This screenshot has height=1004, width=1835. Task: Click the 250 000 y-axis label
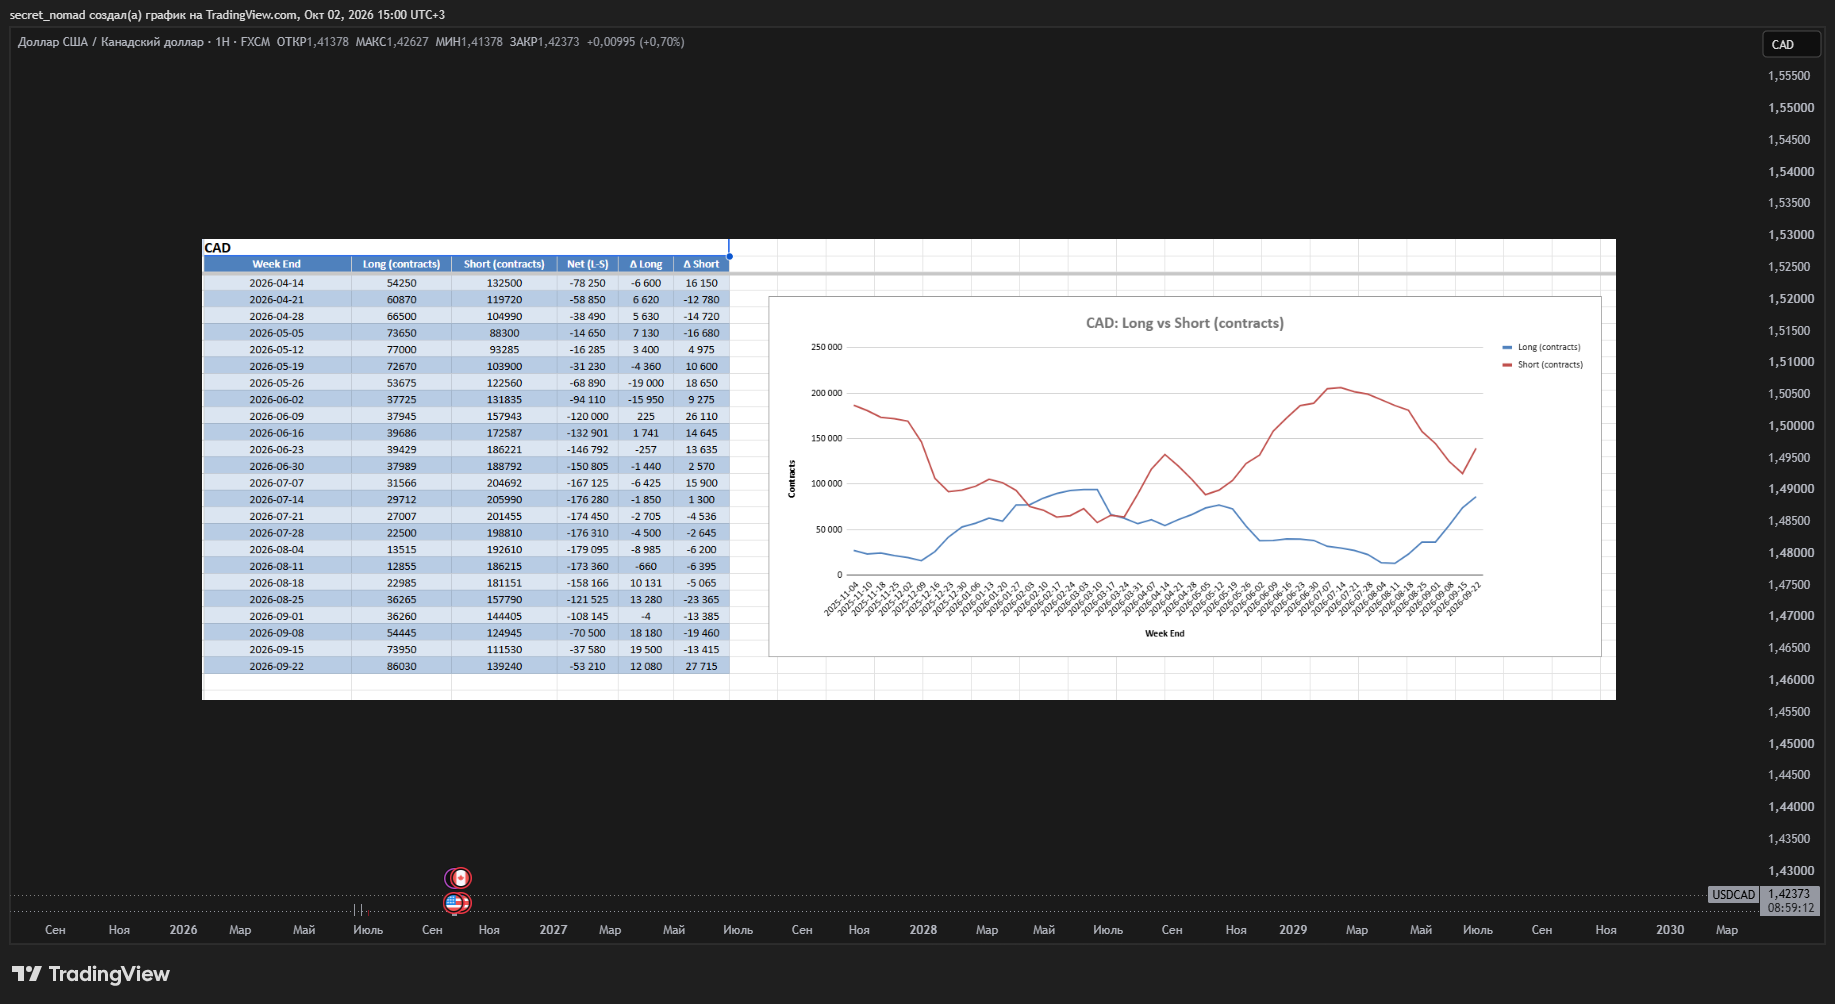pos(826,347)
